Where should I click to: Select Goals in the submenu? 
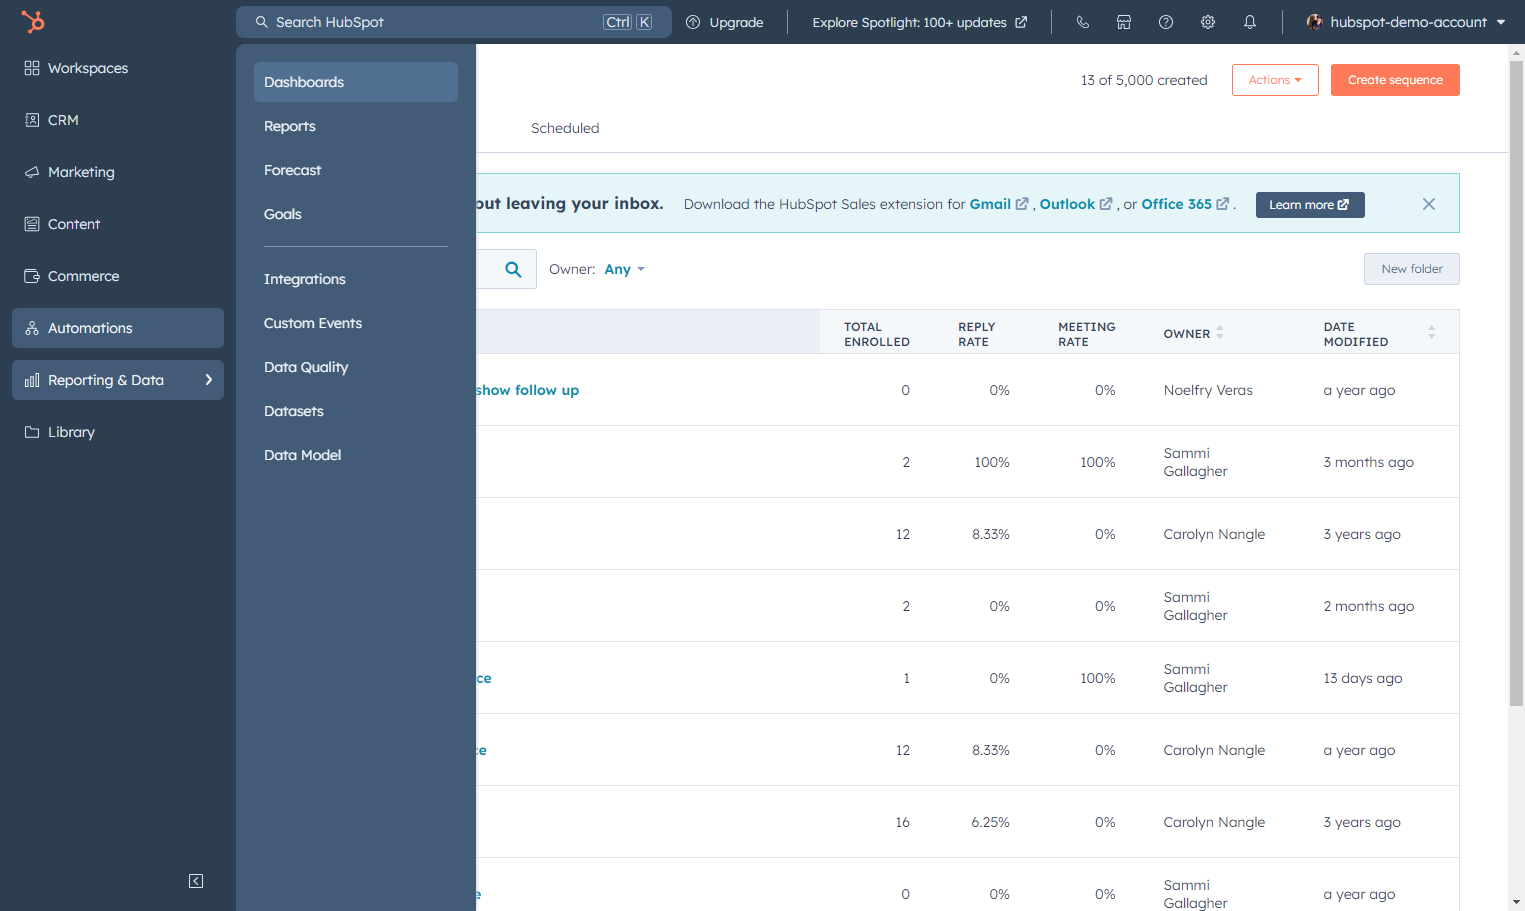click(x=356, y=214)
